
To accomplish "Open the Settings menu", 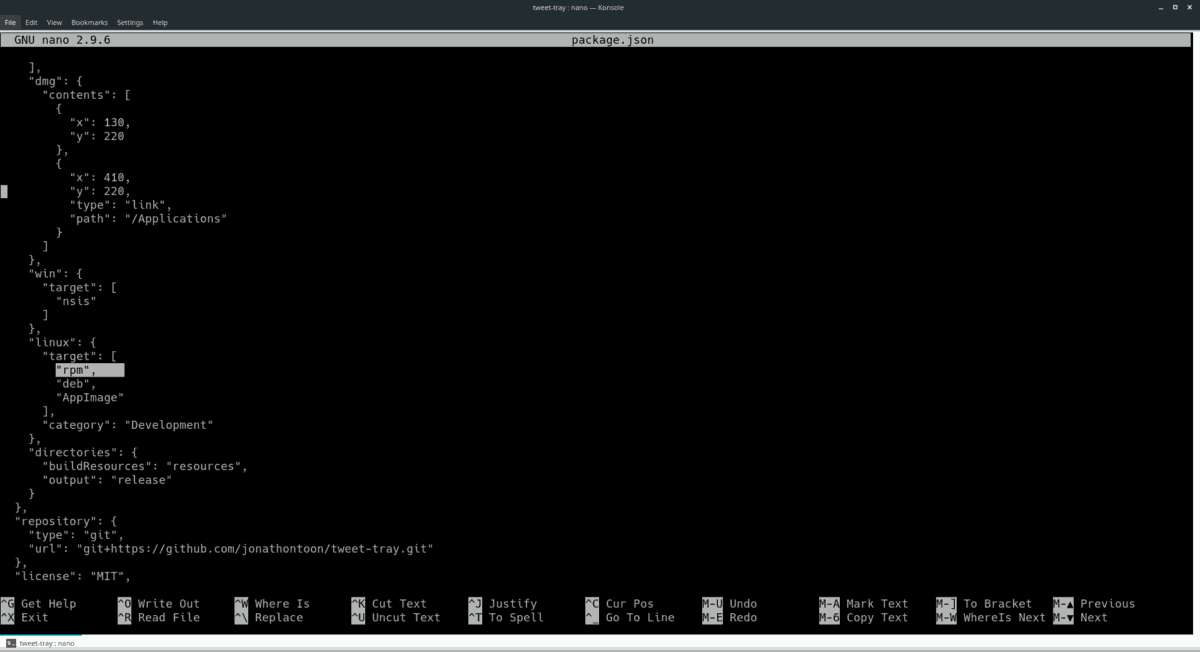I will (x=130, y=22).
